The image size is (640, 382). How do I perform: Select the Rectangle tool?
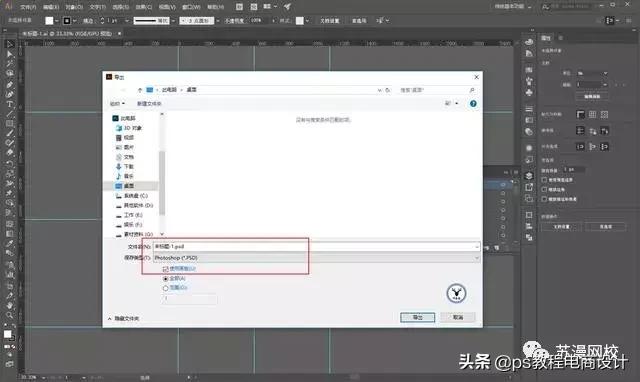(10, 124)
